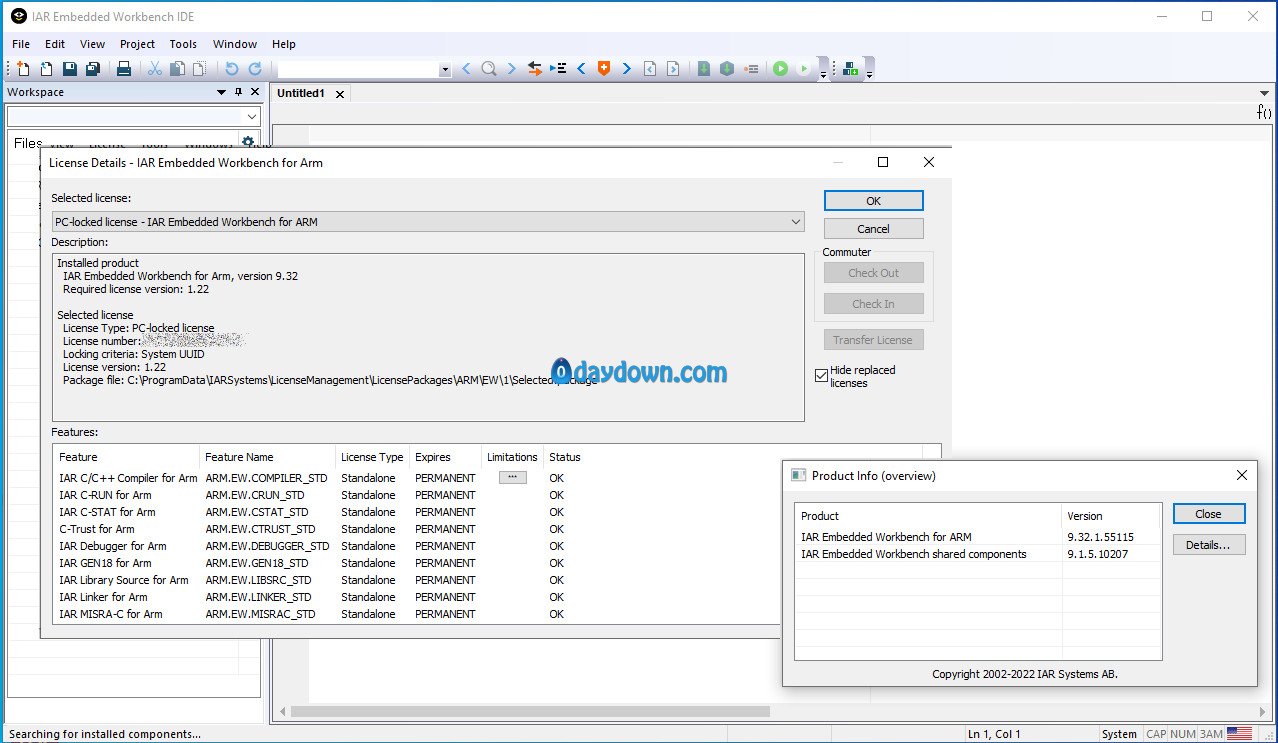Close the Product Info dialog with X

click(x=1241, y=475)
